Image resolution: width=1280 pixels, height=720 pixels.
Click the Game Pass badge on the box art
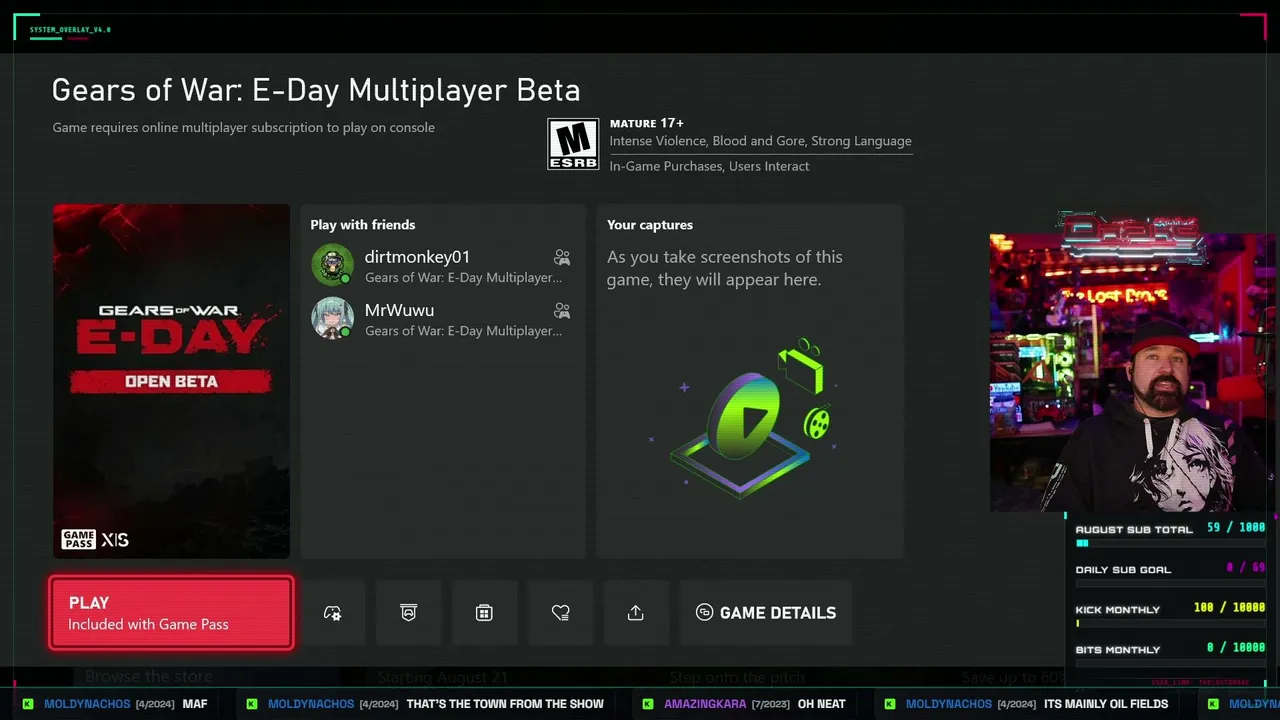pyautogui.click(x=78, y=540)
